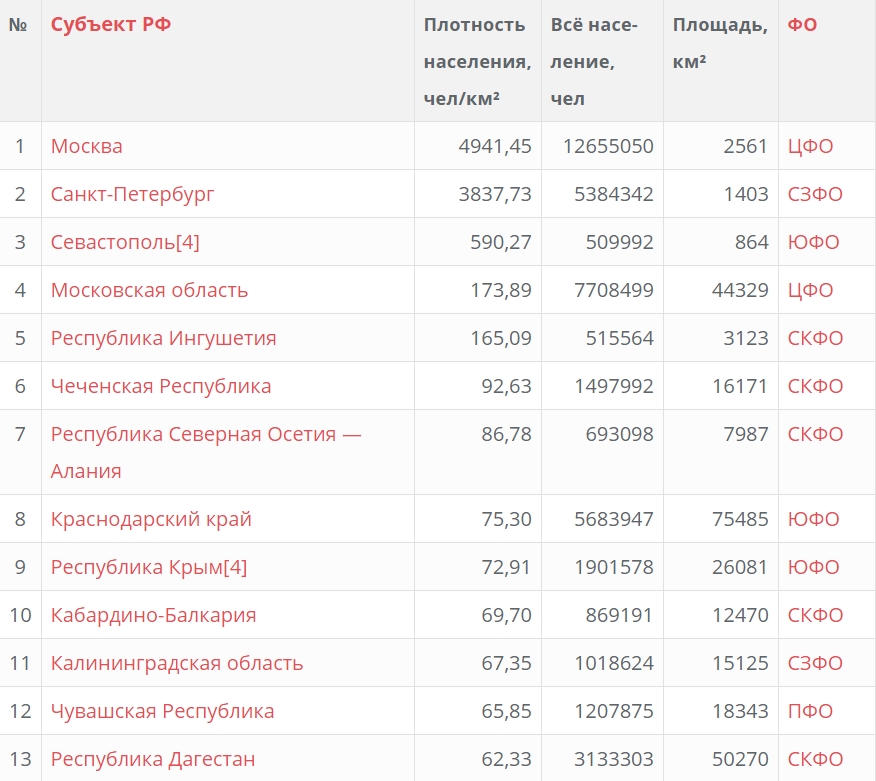Open the Севастополь[4] entry
876x781 pixels.
[x=125, y=242]
